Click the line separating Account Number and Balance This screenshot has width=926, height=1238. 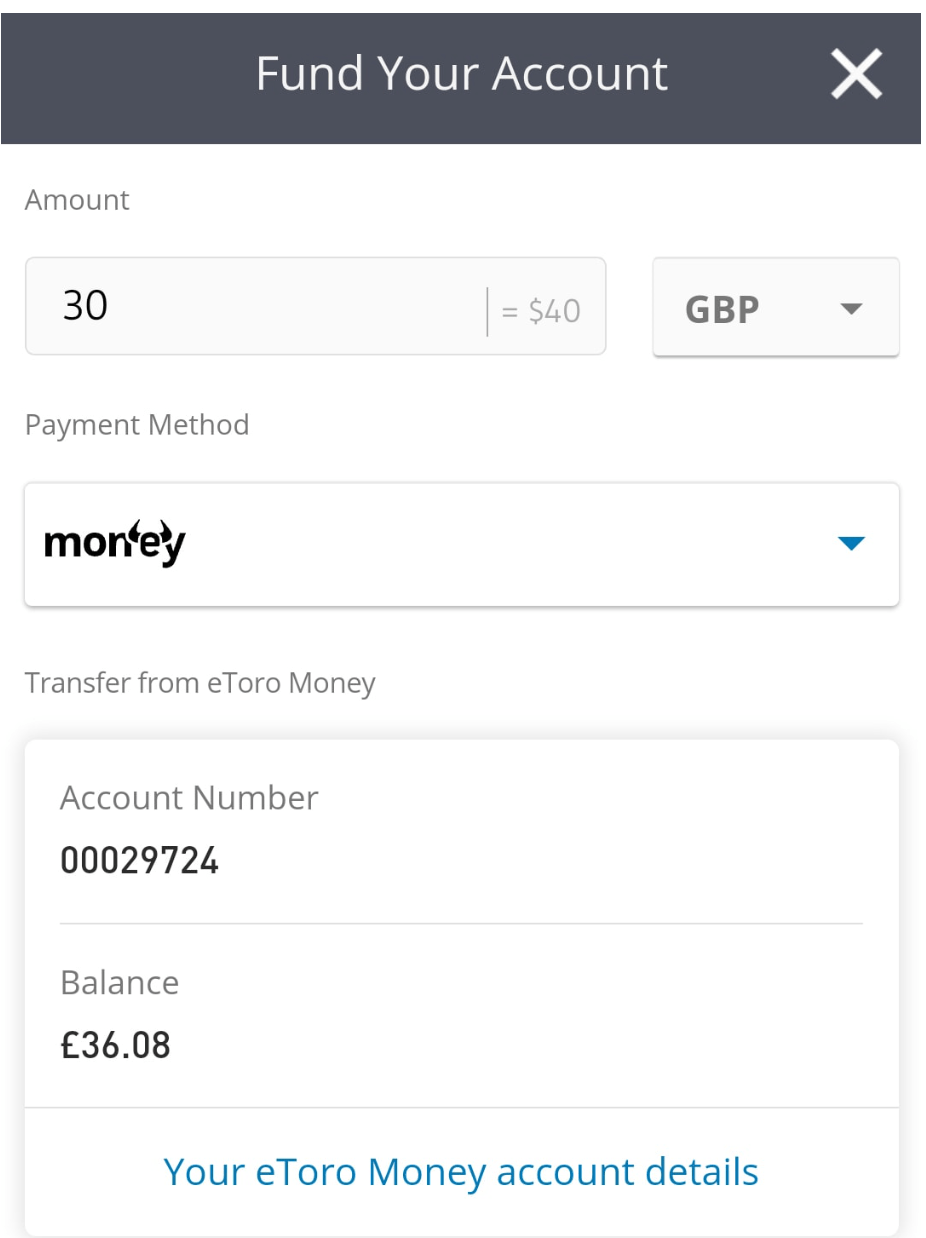[x=461, y=924]
